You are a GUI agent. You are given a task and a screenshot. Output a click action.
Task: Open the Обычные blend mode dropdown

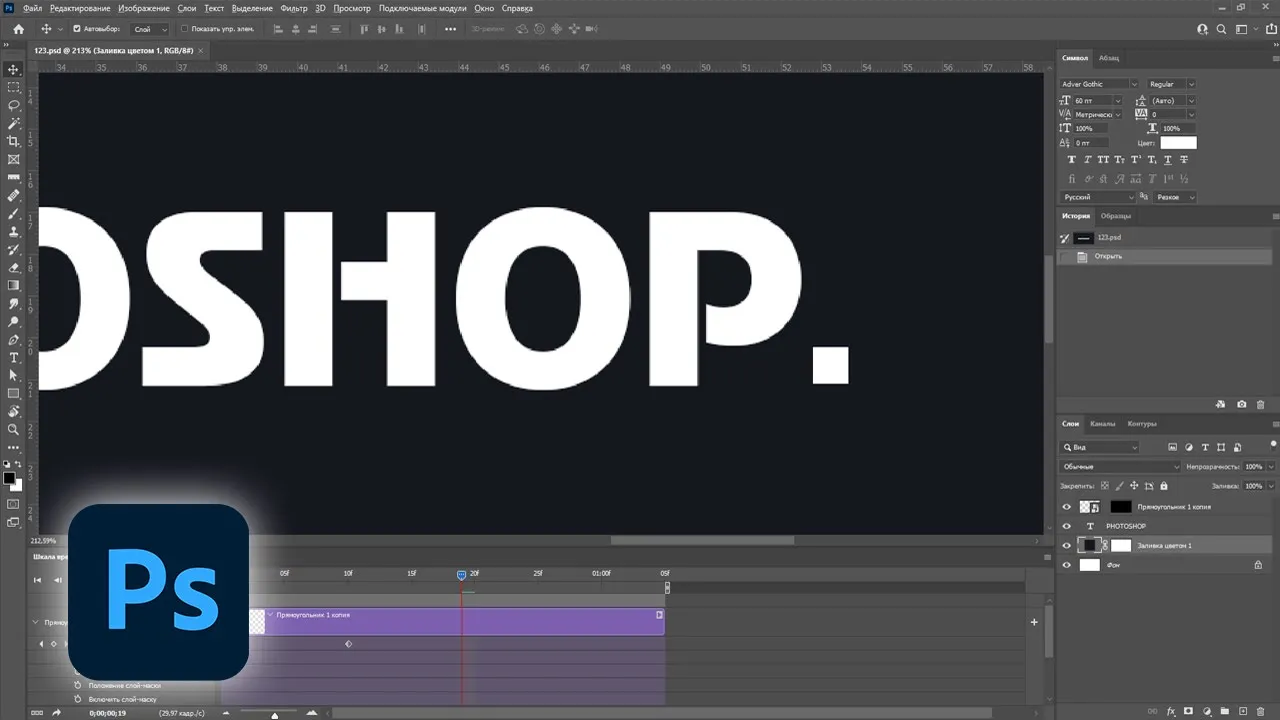[x=1120, y=467]
